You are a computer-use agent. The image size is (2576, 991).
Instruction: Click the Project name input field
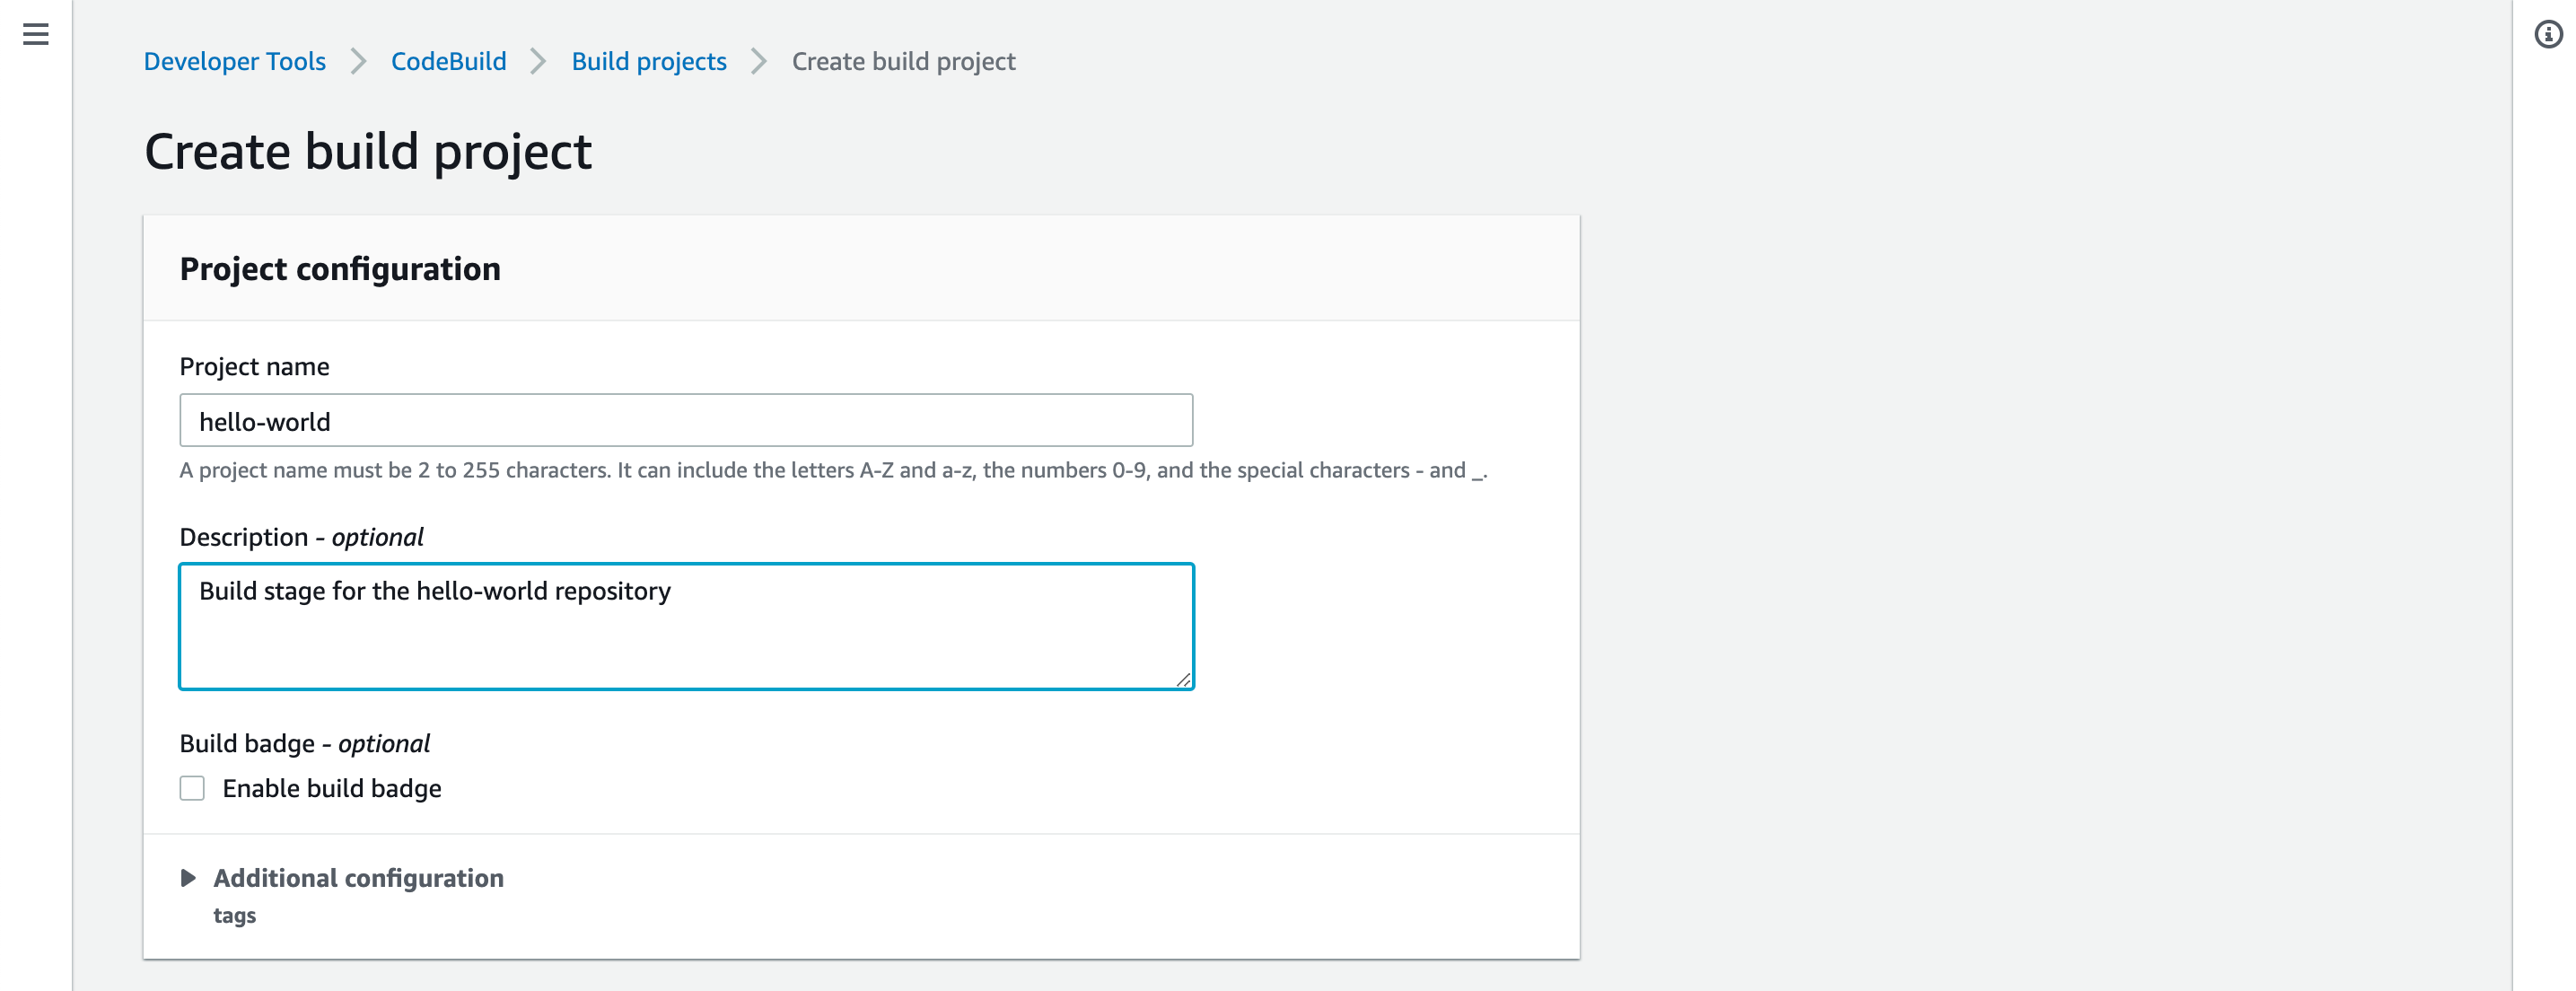click(x=686, y=420)
